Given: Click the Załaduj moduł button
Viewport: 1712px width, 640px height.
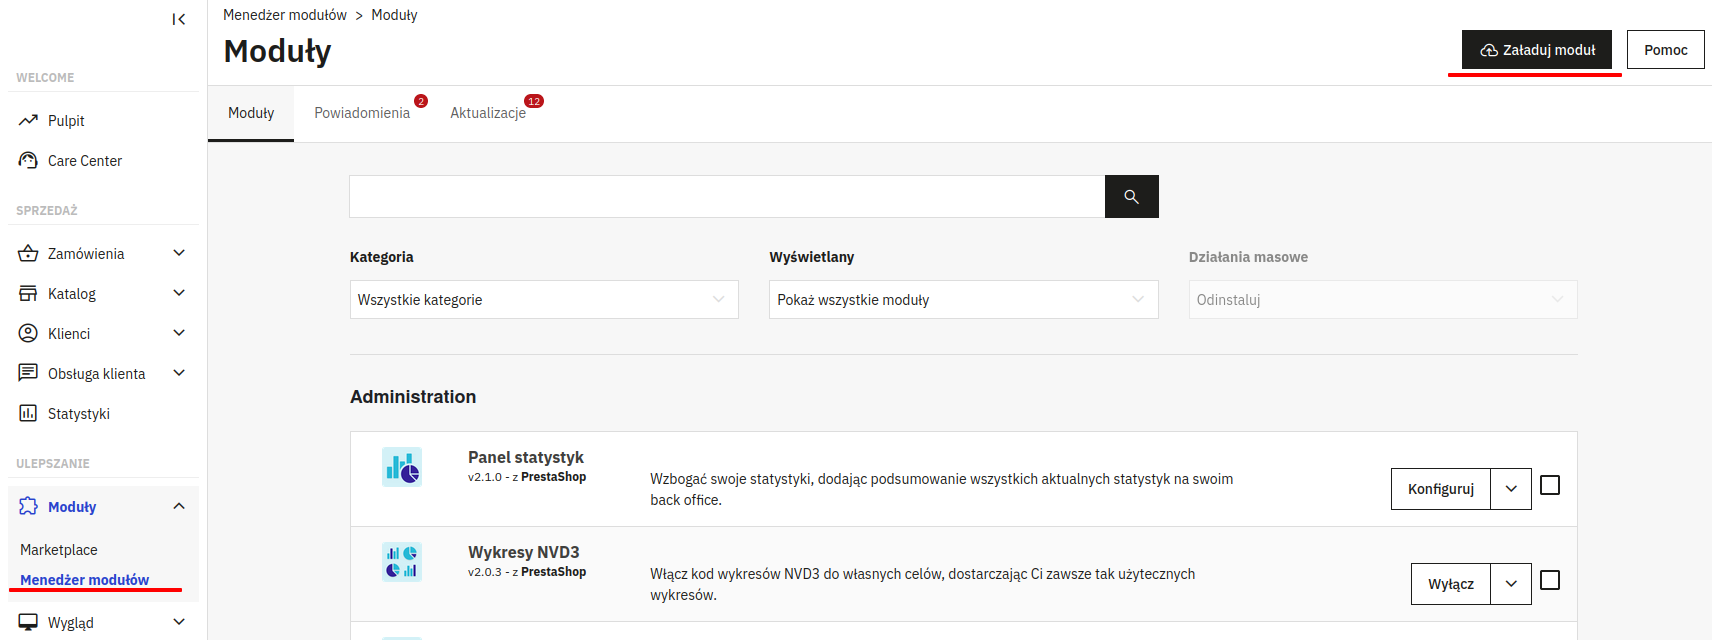Looking at the screenshot, I should point(1536,50).
